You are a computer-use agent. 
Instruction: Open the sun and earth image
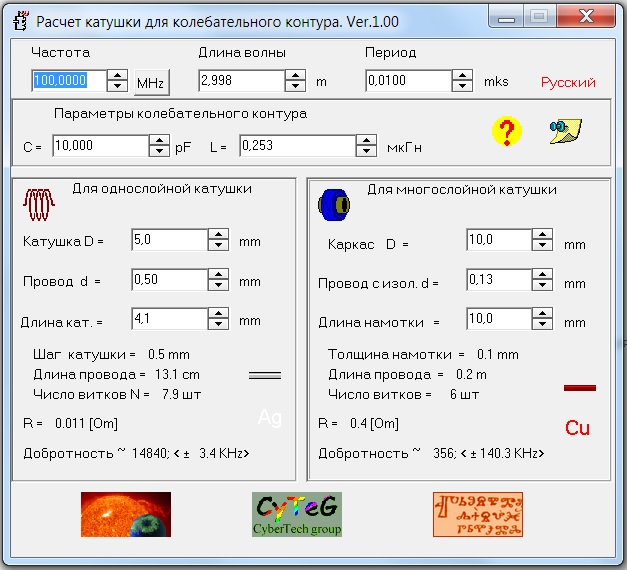pyautogui.click(x=125, y=514)
